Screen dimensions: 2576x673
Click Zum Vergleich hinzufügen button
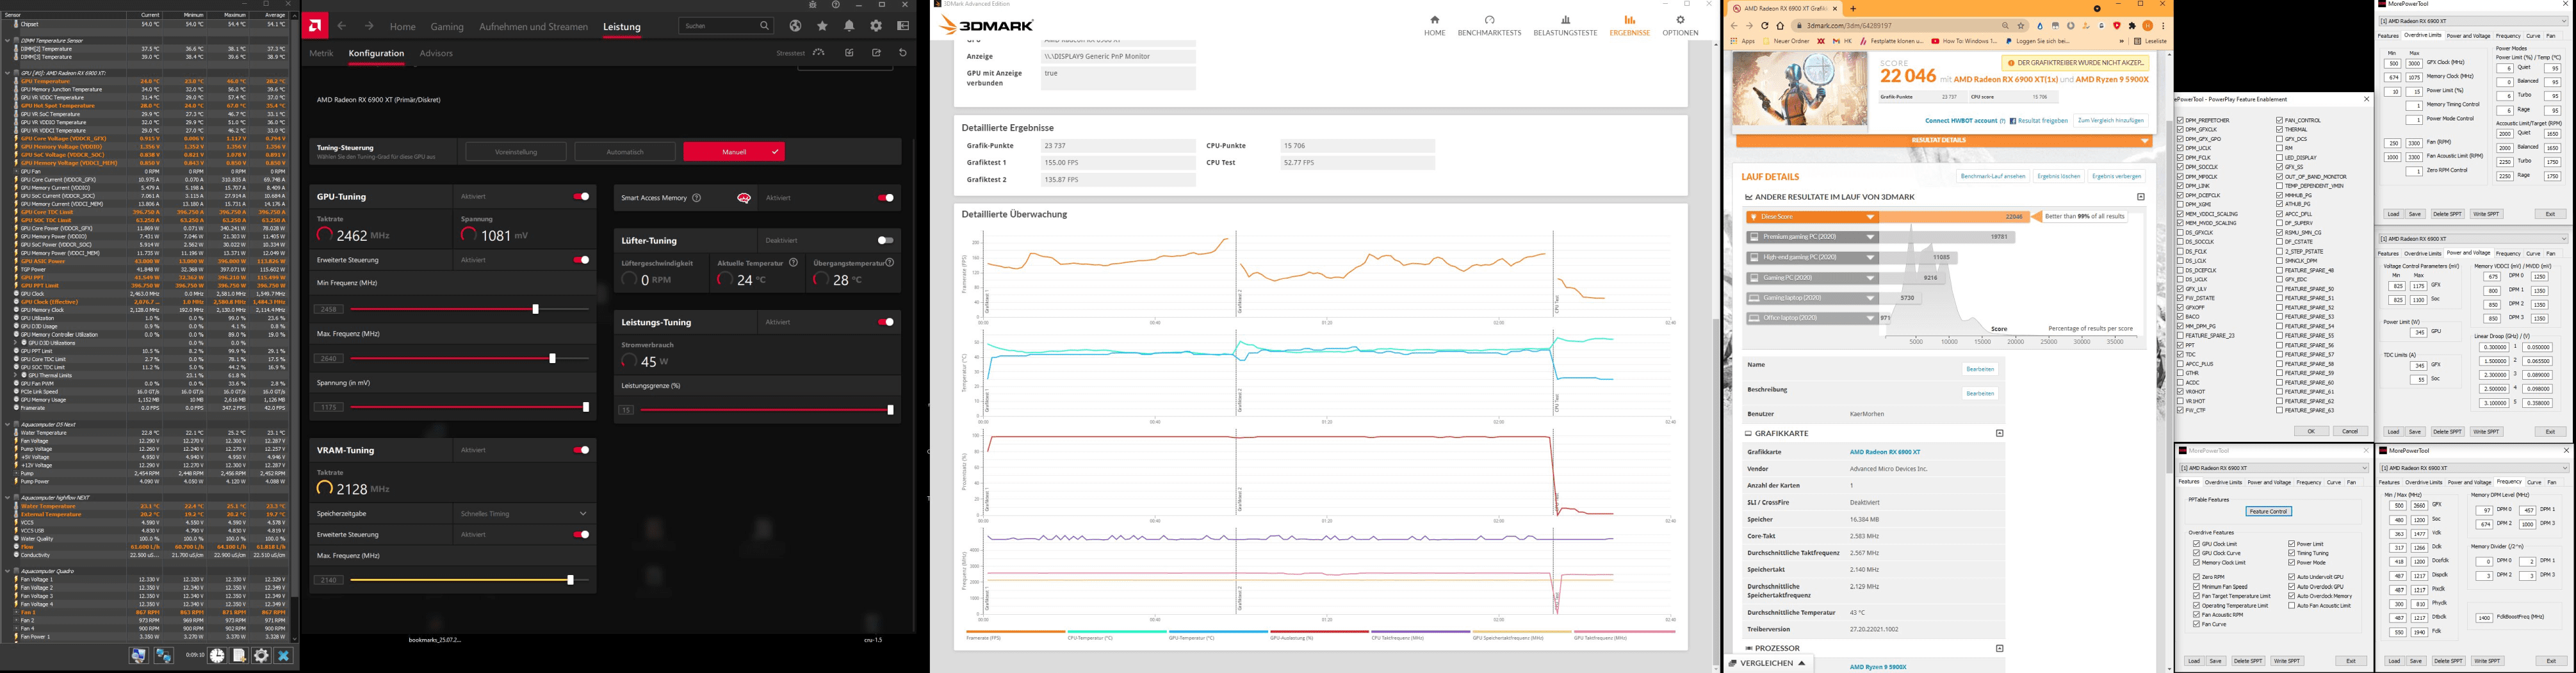click(2110, 121)
